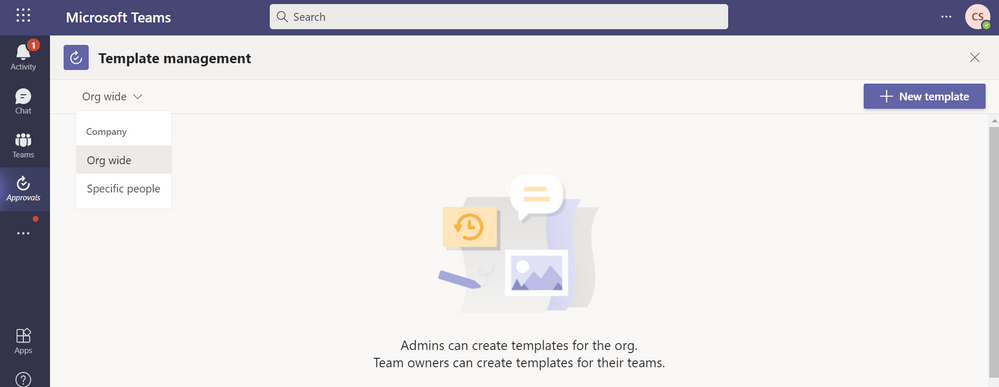The height and width of the screenshot is (387, 999).
Task: Click the Company group label
Action: click(106, 132)
